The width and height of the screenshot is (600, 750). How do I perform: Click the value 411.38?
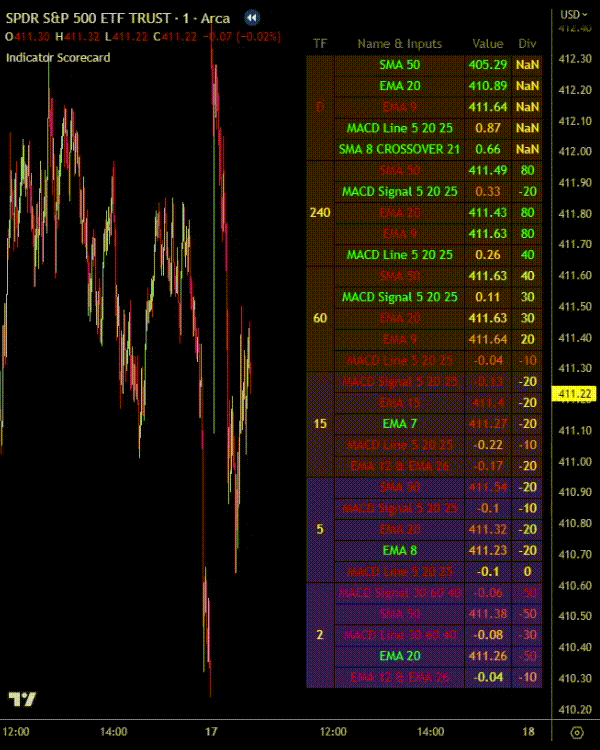488,614
